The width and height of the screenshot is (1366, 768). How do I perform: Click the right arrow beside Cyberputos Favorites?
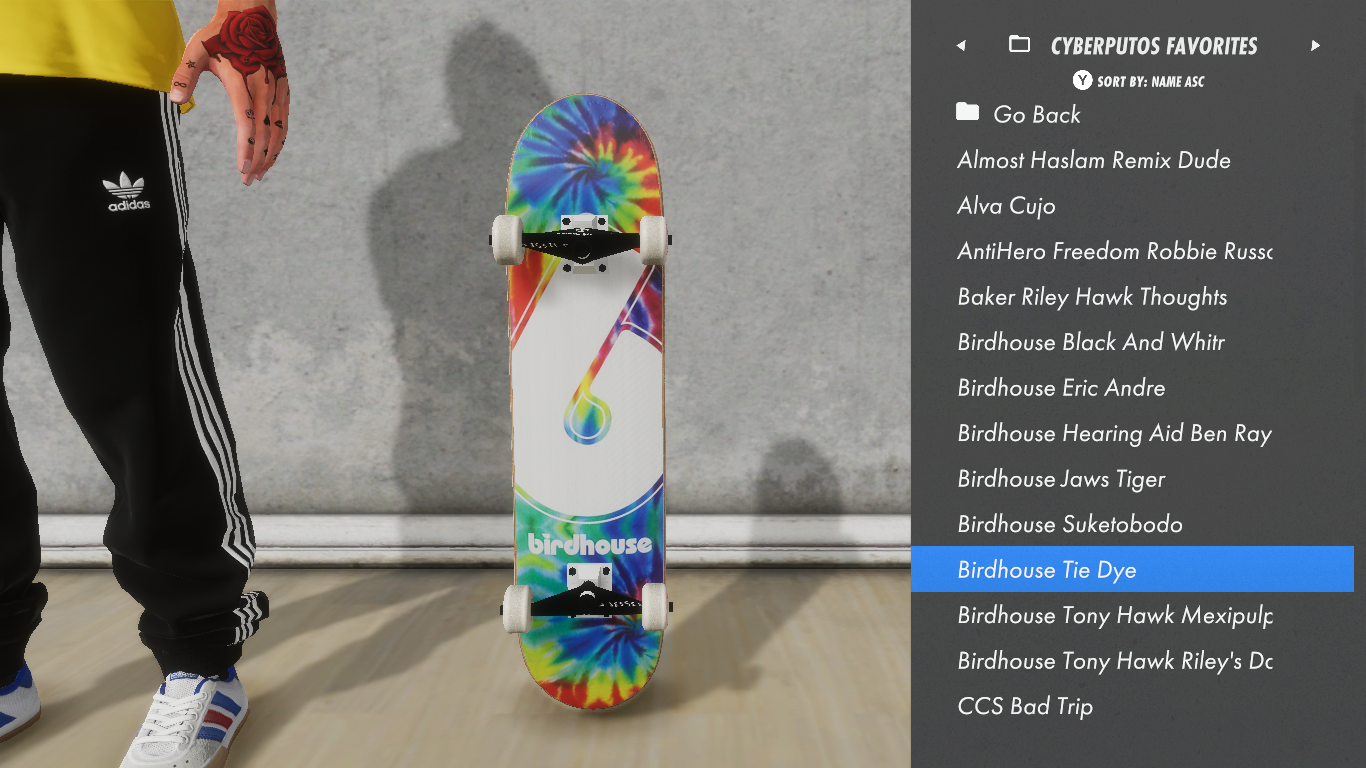1315,46
